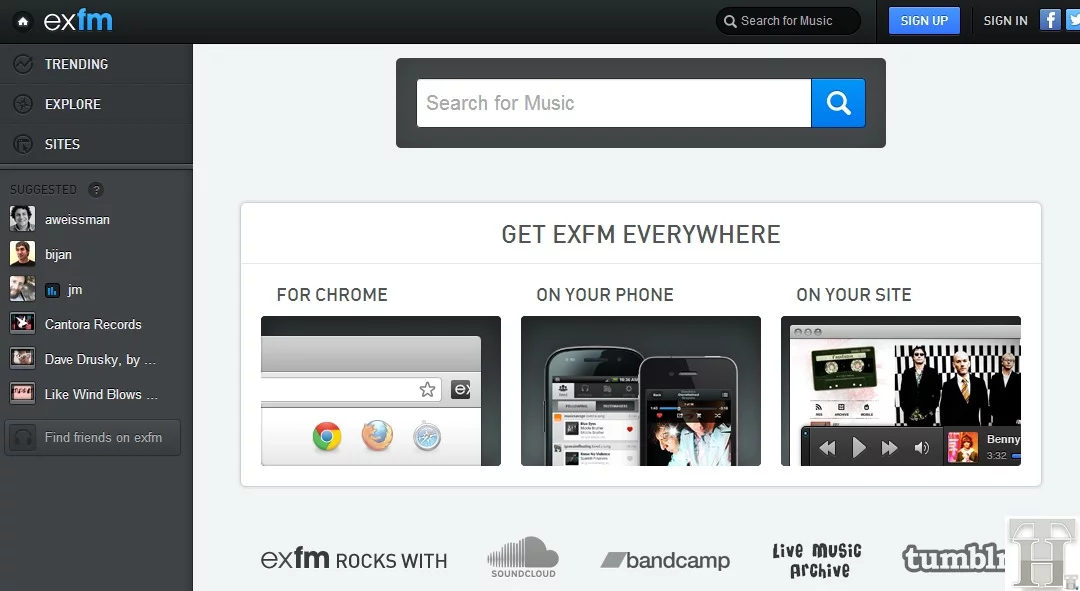Image resolution: width=1080 pixels, height=591 pixels.
Task: Open the TRENDING sidebar section
Action: [x=96, y=64]
